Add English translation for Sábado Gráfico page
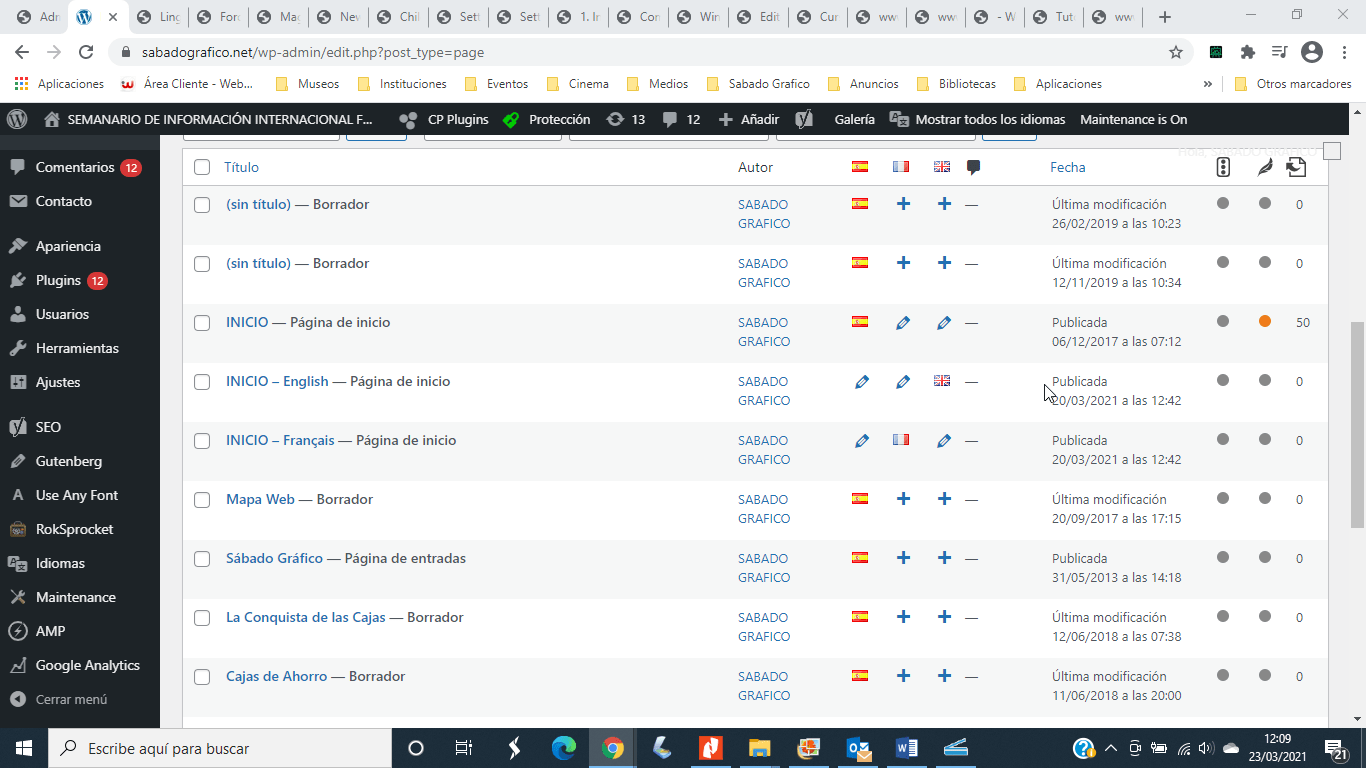The width and height of the screenshot is (1366, 768). click(x=944, y=557)
